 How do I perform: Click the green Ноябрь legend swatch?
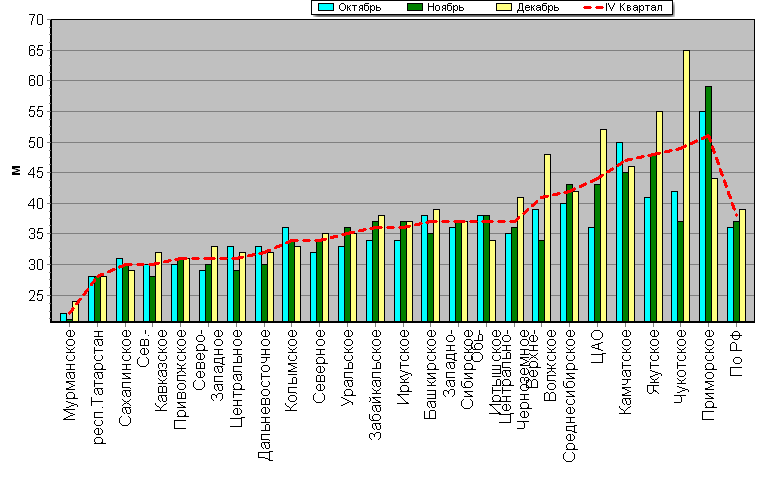coord(415,7)
